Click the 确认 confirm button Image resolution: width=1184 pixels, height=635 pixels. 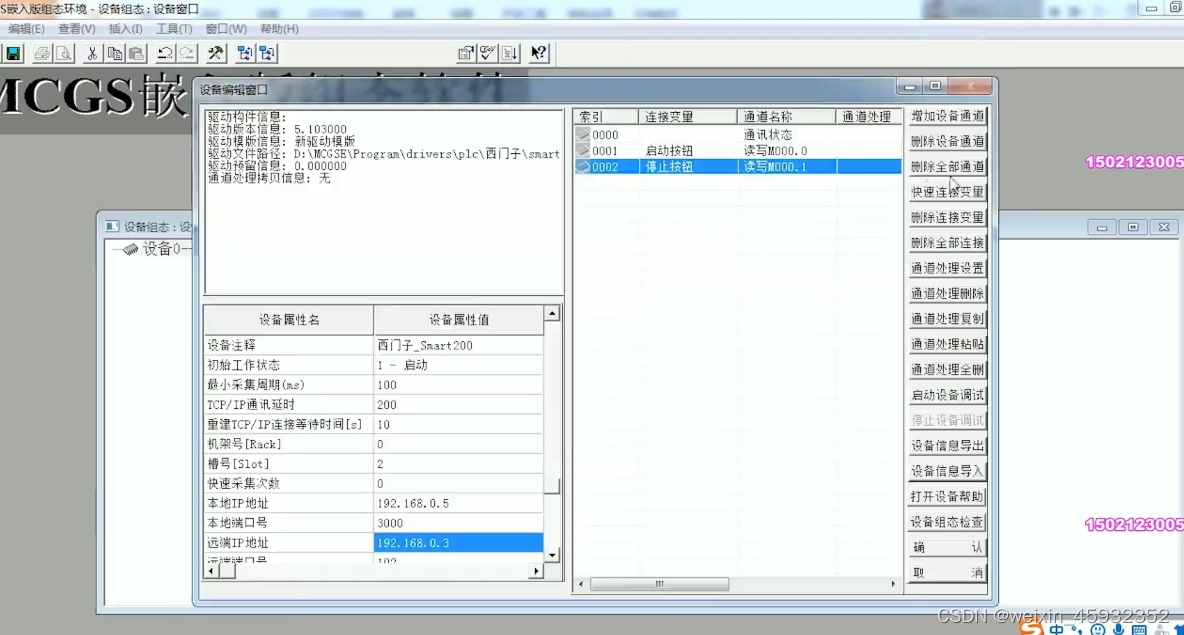[x=947, y=547]
